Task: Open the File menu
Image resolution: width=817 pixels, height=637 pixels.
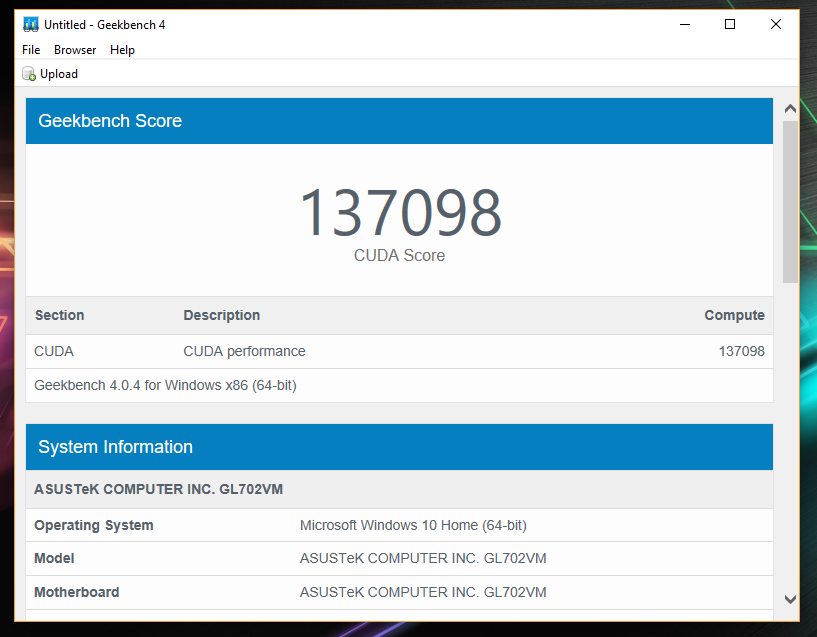Action: [x=31, y=50]
